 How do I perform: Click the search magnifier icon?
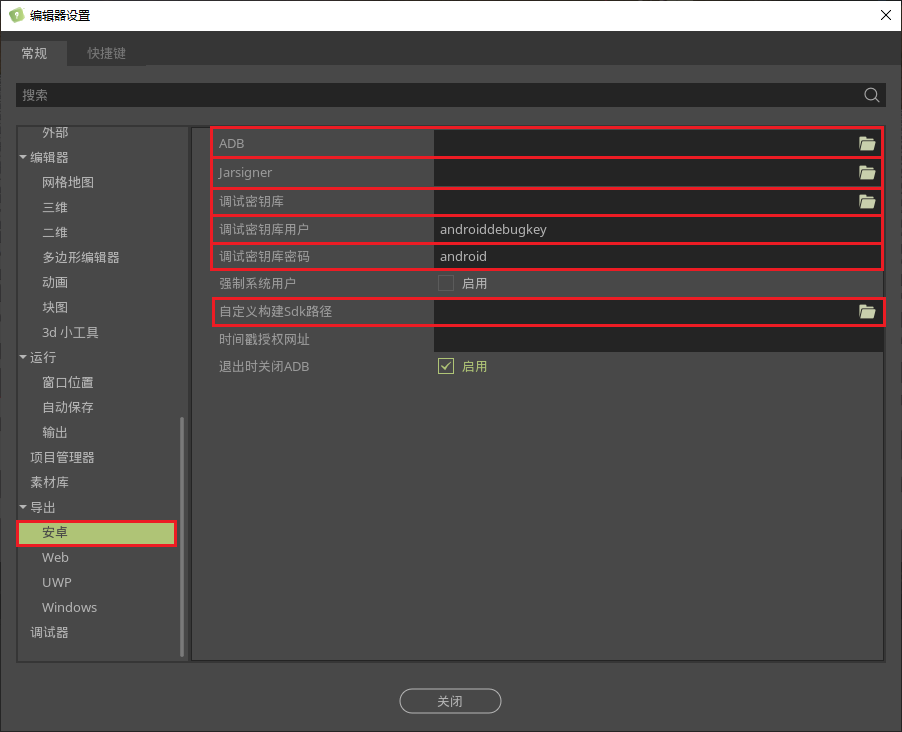click(x=872, y=95)
